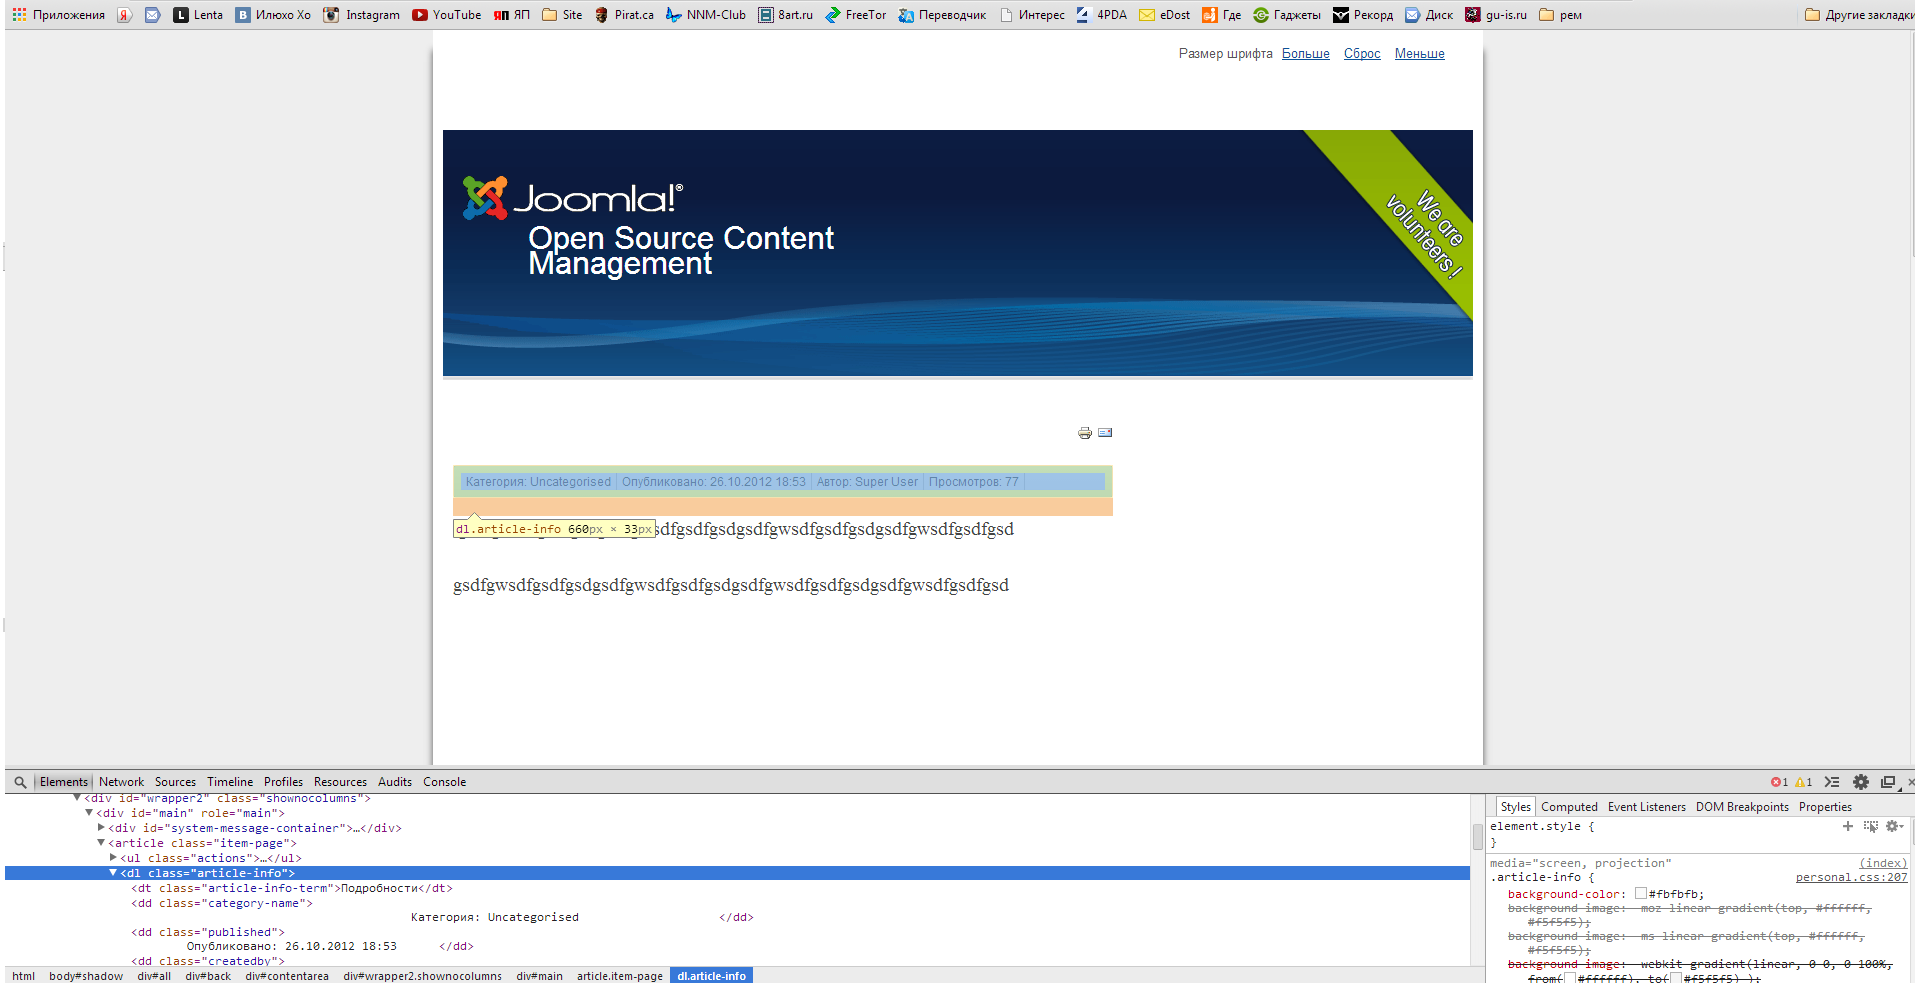This screenshot has width=1915, height=983.
Task: Open the Computed styles tab
Action: [1569, 807]
